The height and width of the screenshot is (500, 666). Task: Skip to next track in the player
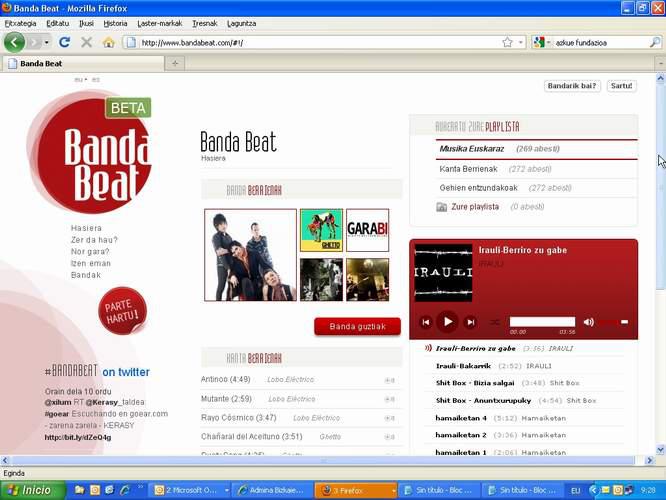click(471, 322)
